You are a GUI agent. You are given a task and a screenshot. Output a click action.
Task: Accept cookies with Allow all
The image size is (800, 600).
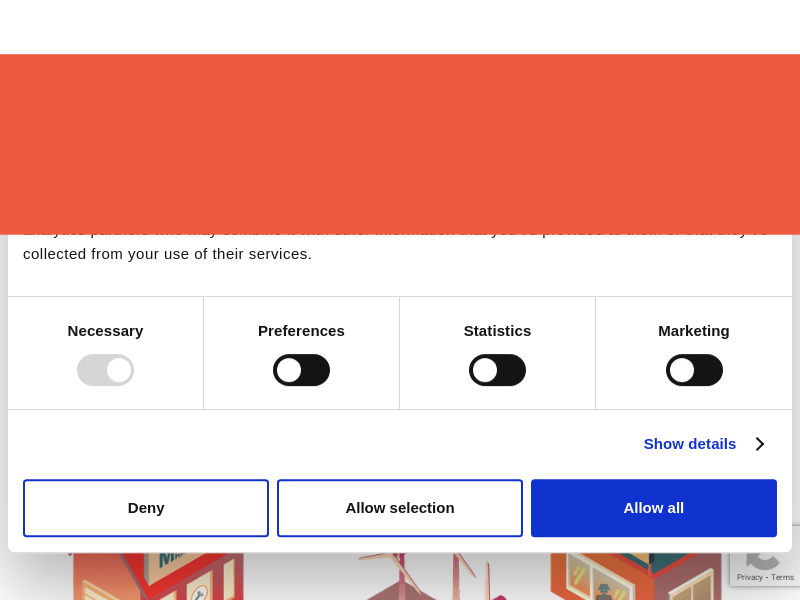click(x=654, y=508)
